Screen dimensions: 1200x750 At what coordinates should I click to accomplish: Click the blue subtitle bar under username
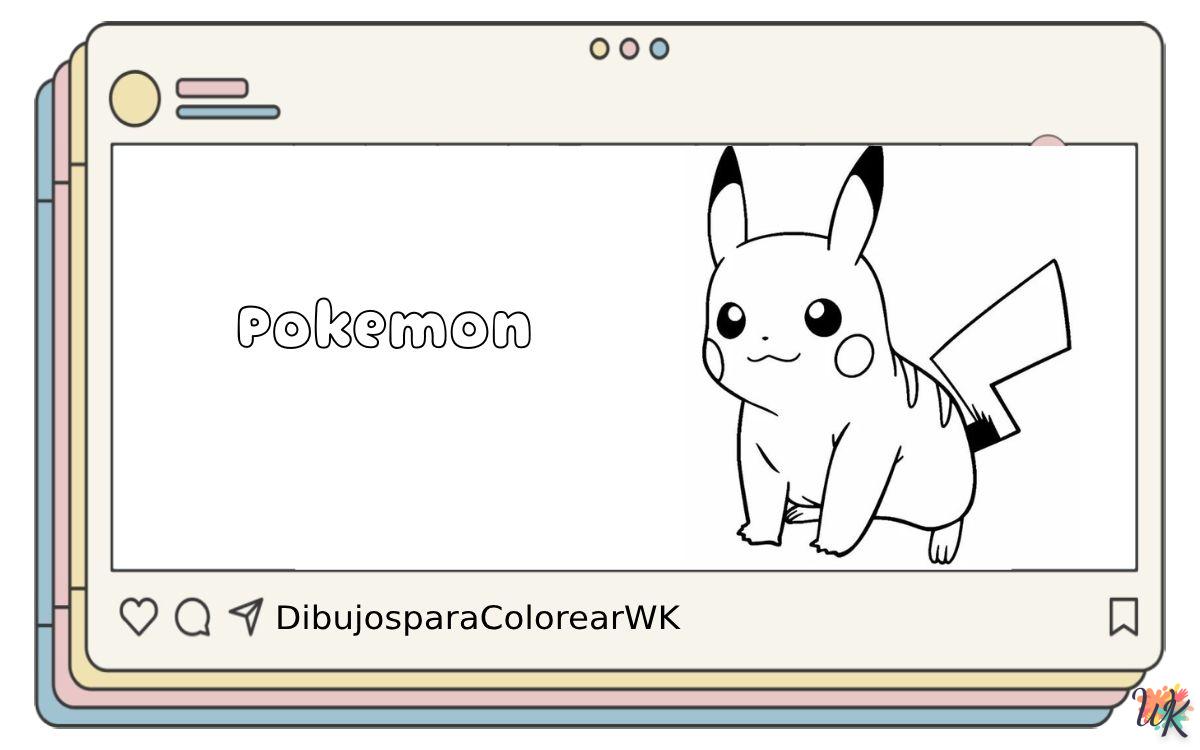pyautogui.click(x=228, y=112)
